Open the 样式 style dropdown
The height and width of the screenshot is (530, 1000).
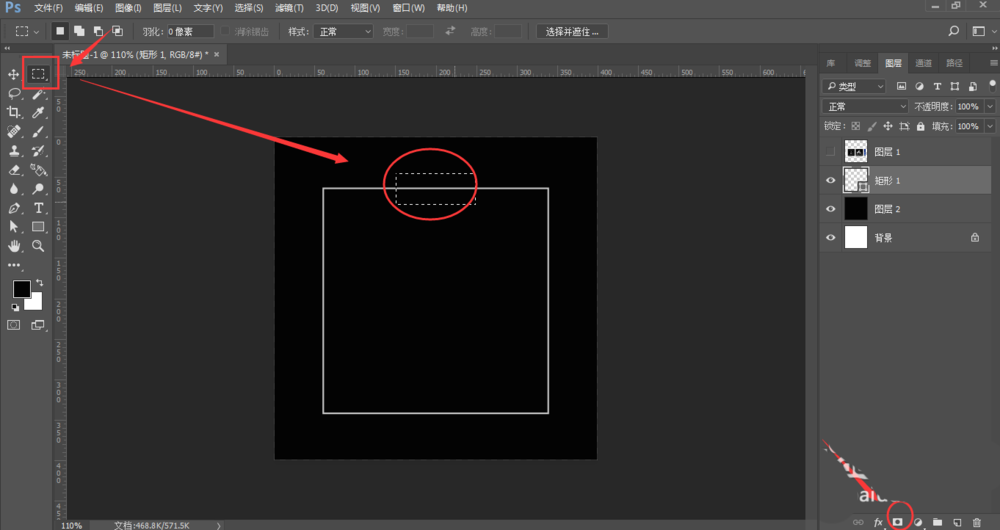(x=343, y=32)
